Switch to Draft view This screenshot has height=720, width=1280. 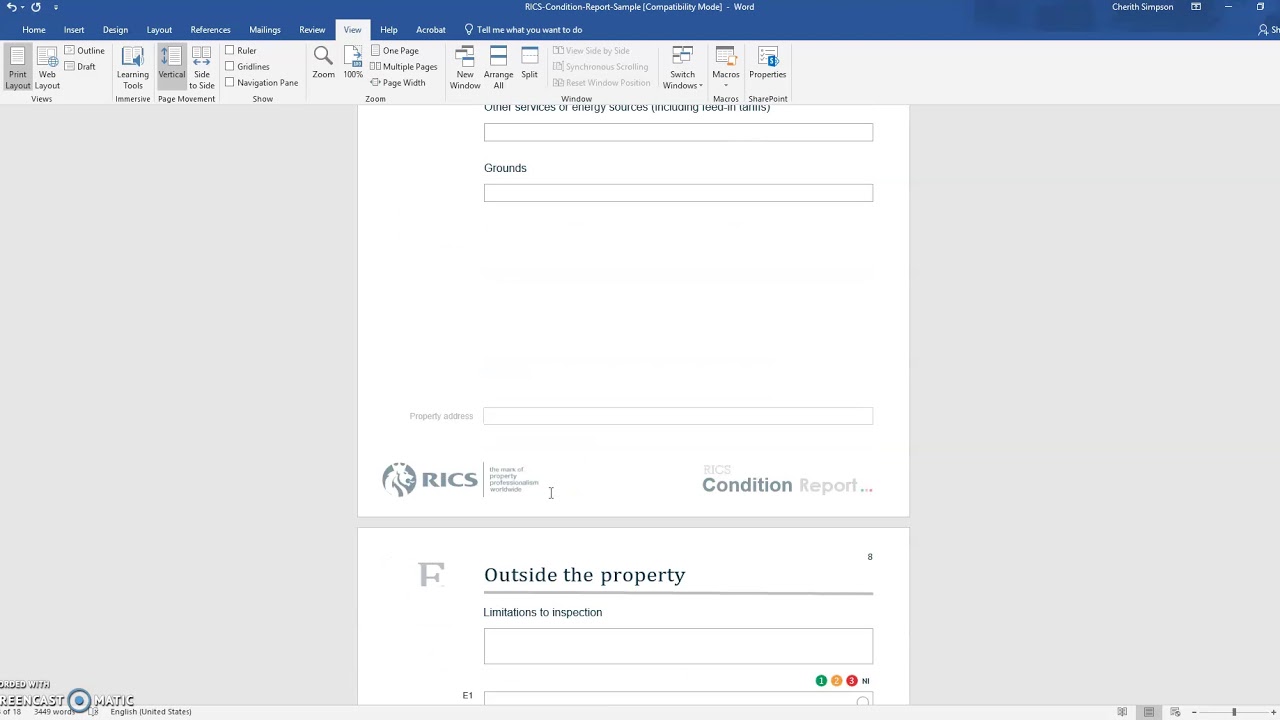point(80,67)
